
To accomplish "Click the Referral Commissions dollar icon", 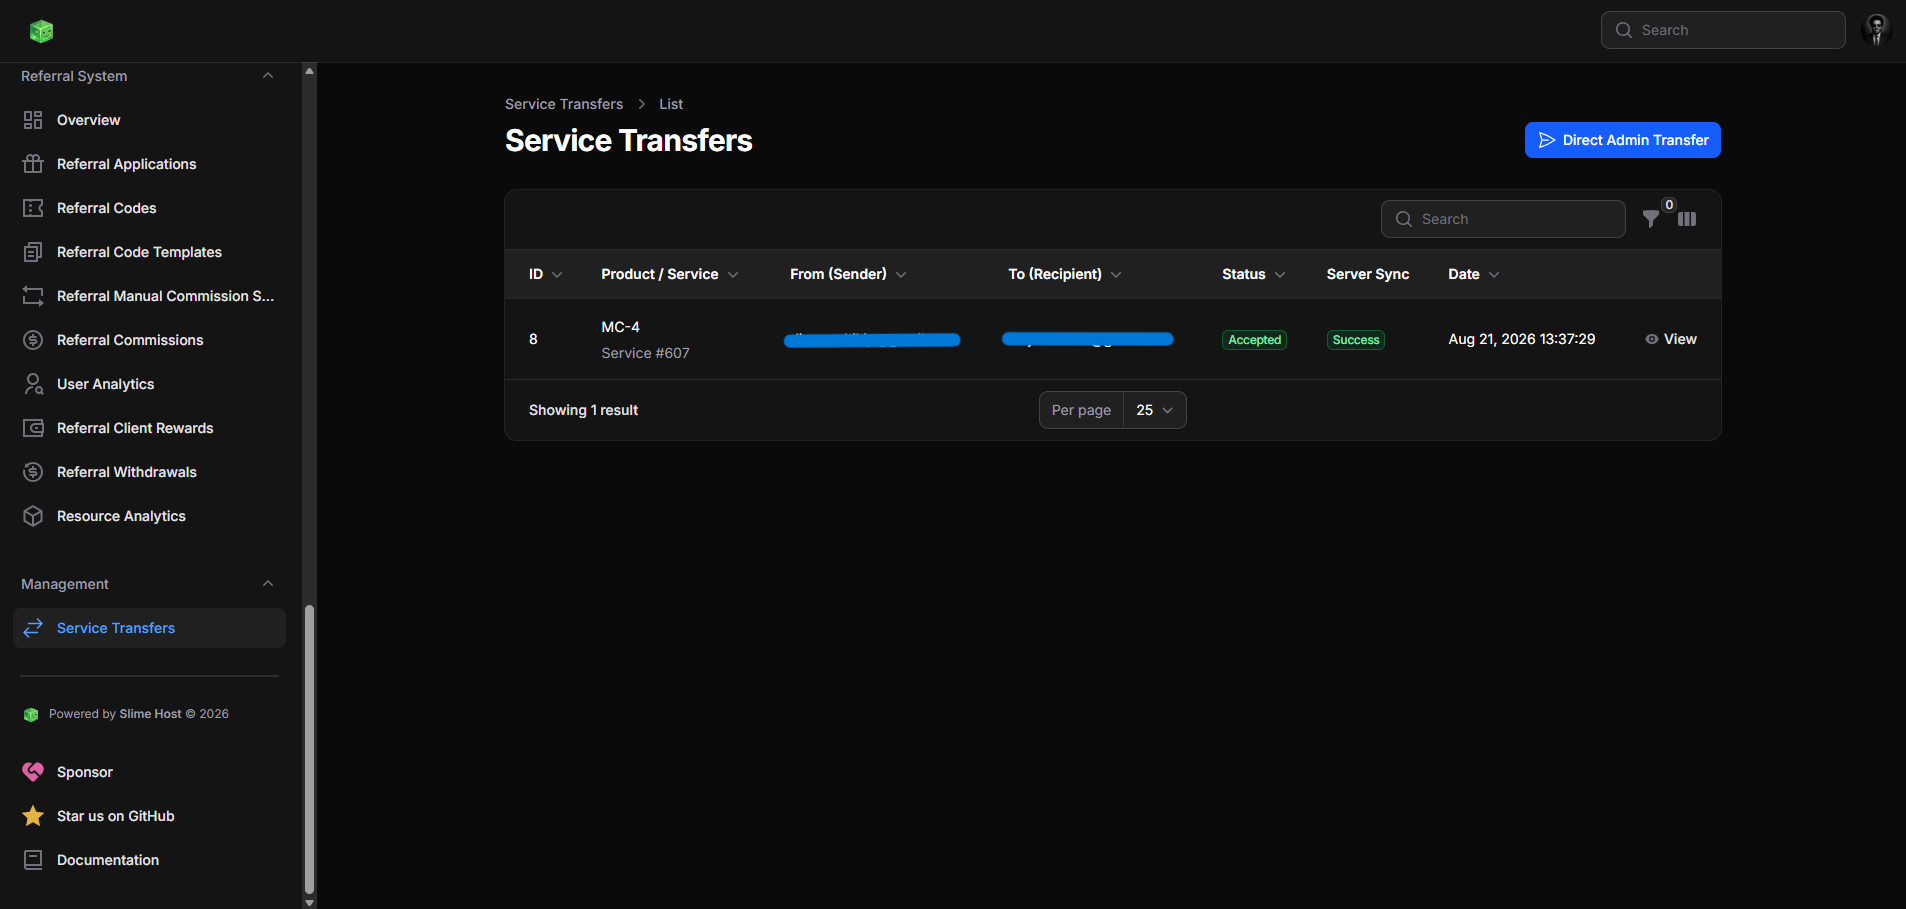I will [33, 340].
